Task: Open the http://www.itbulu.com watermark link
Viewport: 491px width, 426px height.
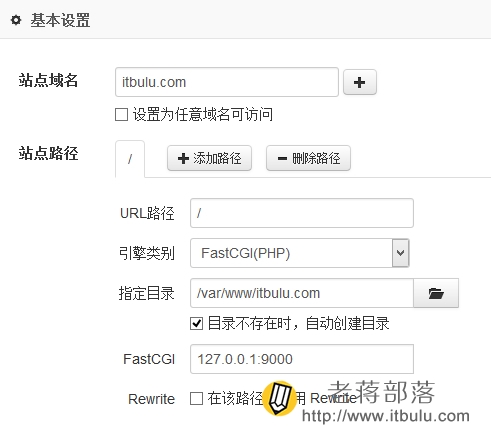Action: click(386, 416)
